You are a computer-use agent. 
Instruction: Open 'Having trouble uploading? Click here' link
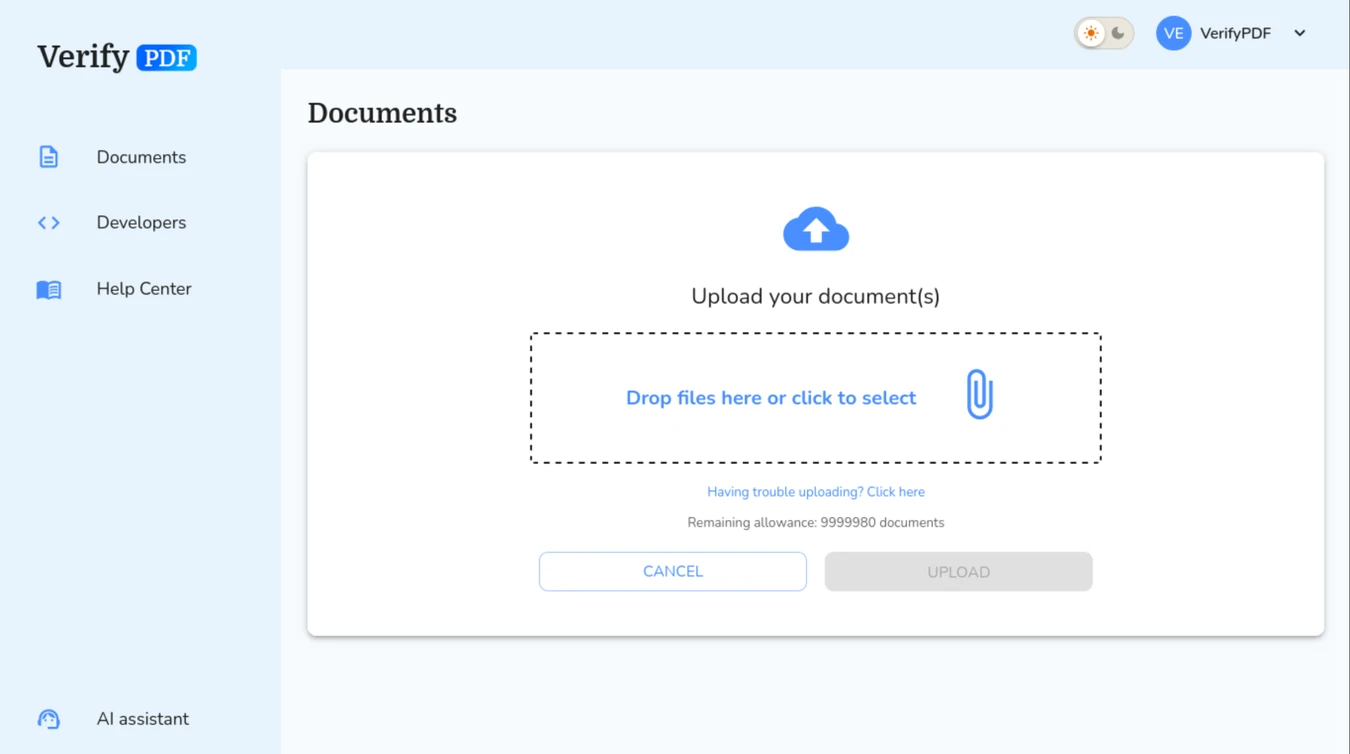pos(816,492)
